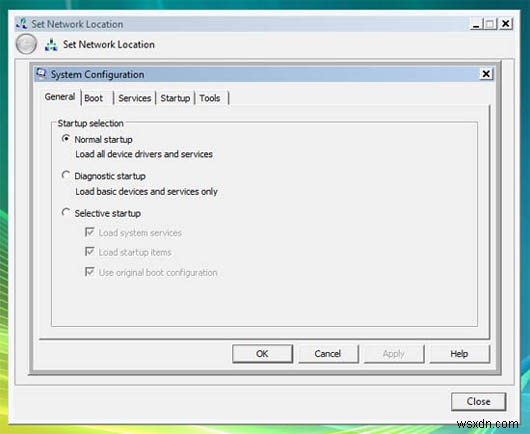530x434 pixels.
Task: Confirm with the OK button
Action: (262, 354)
